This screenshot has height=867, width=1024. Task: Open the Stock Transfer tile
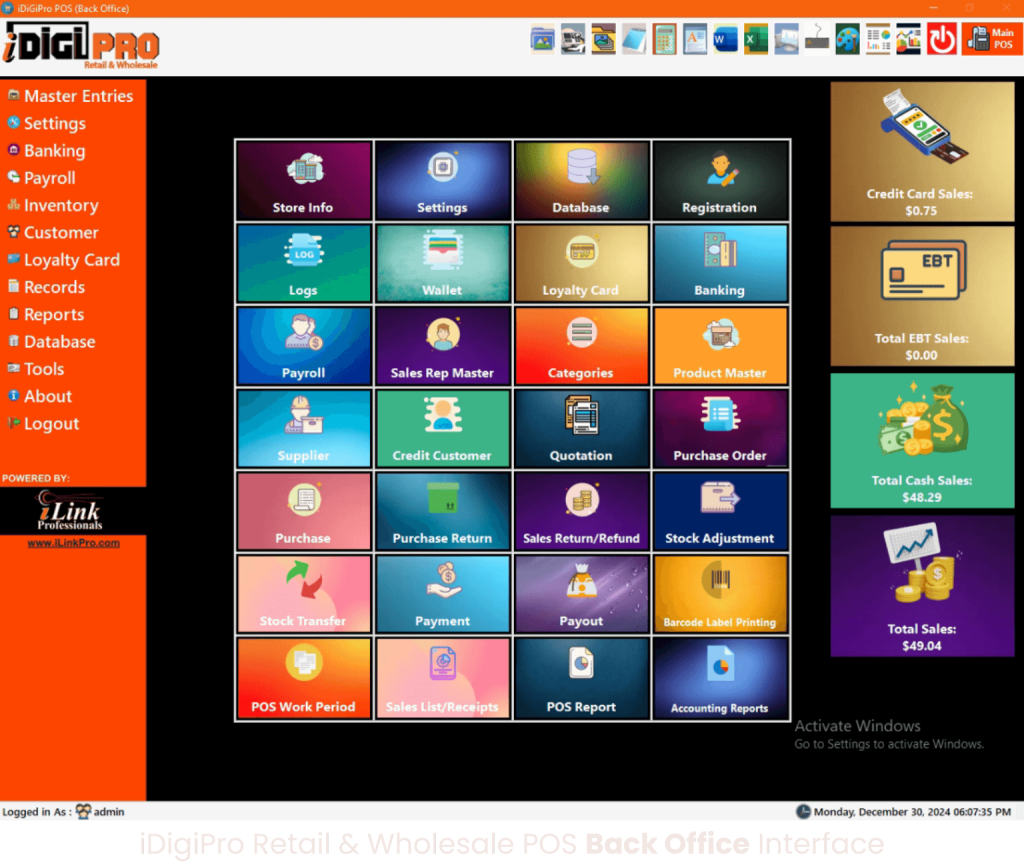pyautogui.click(x=304, y=595)
